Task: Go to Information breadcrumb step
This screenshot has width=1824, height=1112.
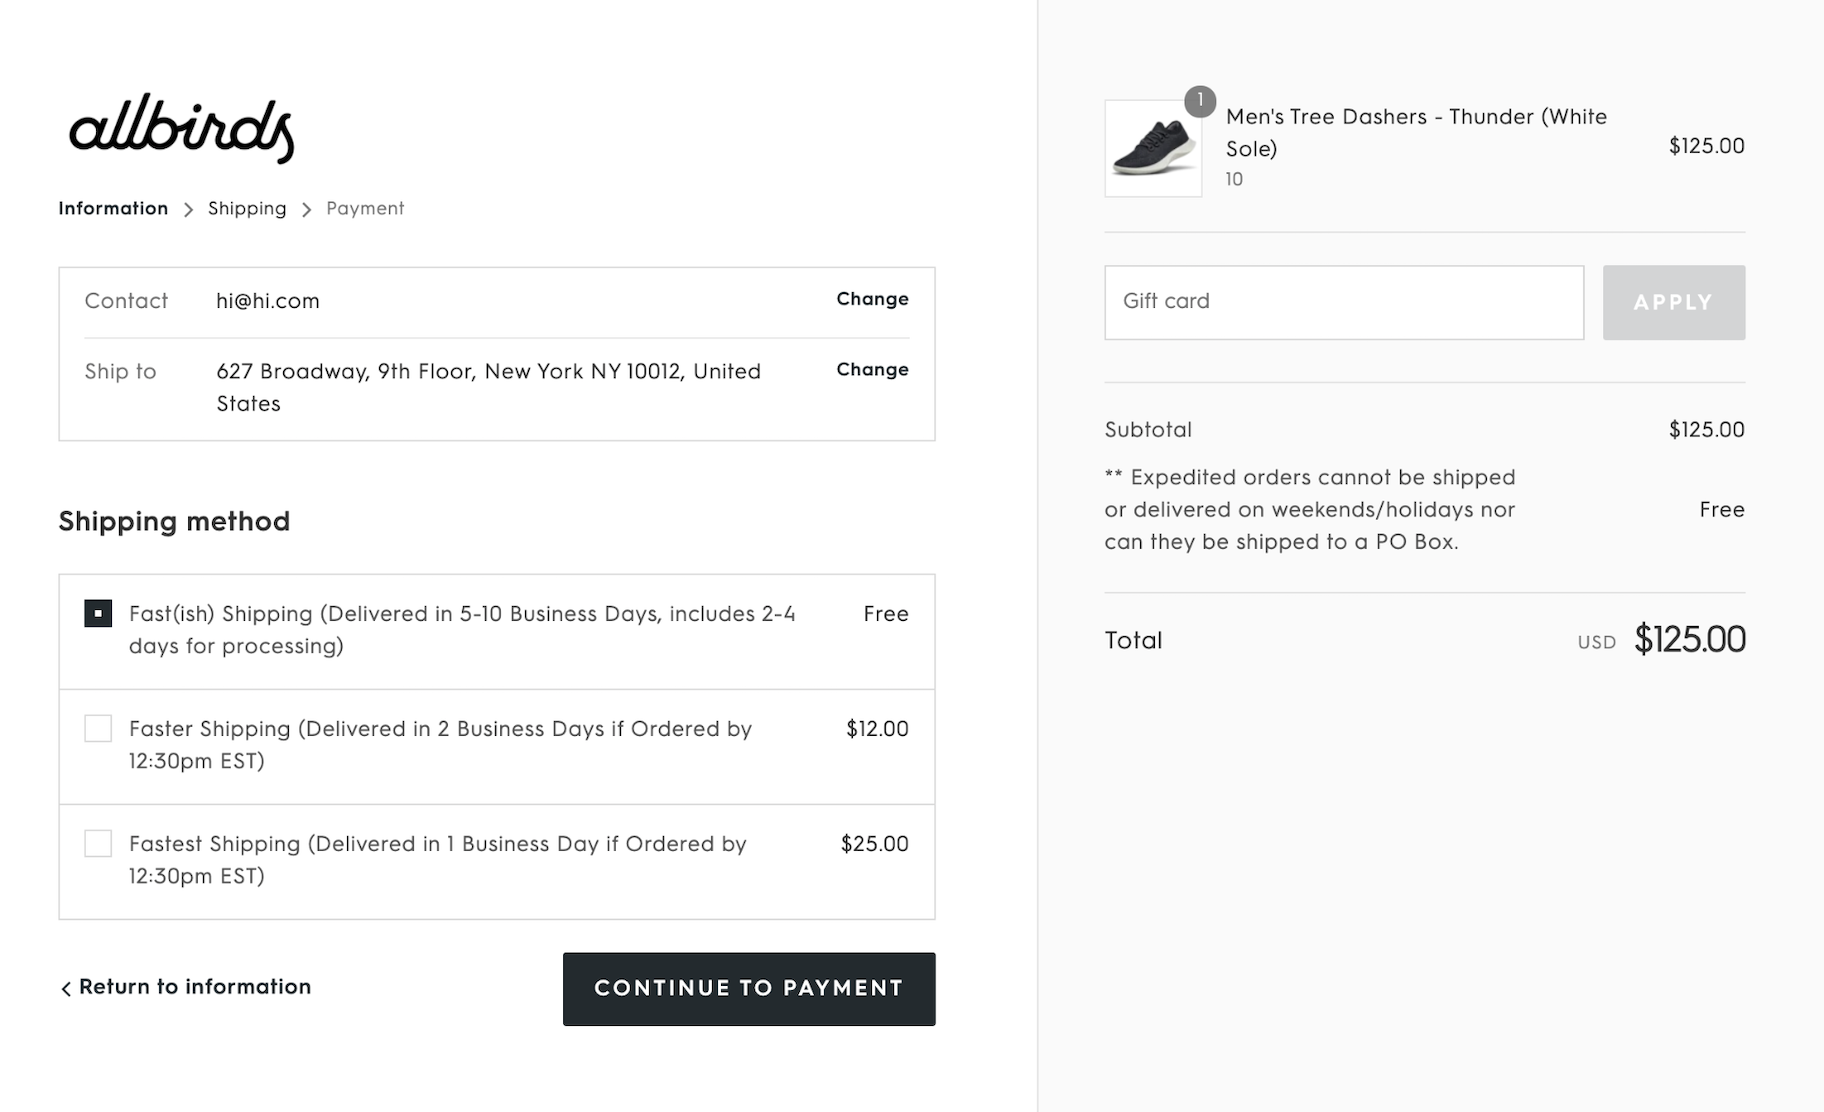Action: pos(113,208)
